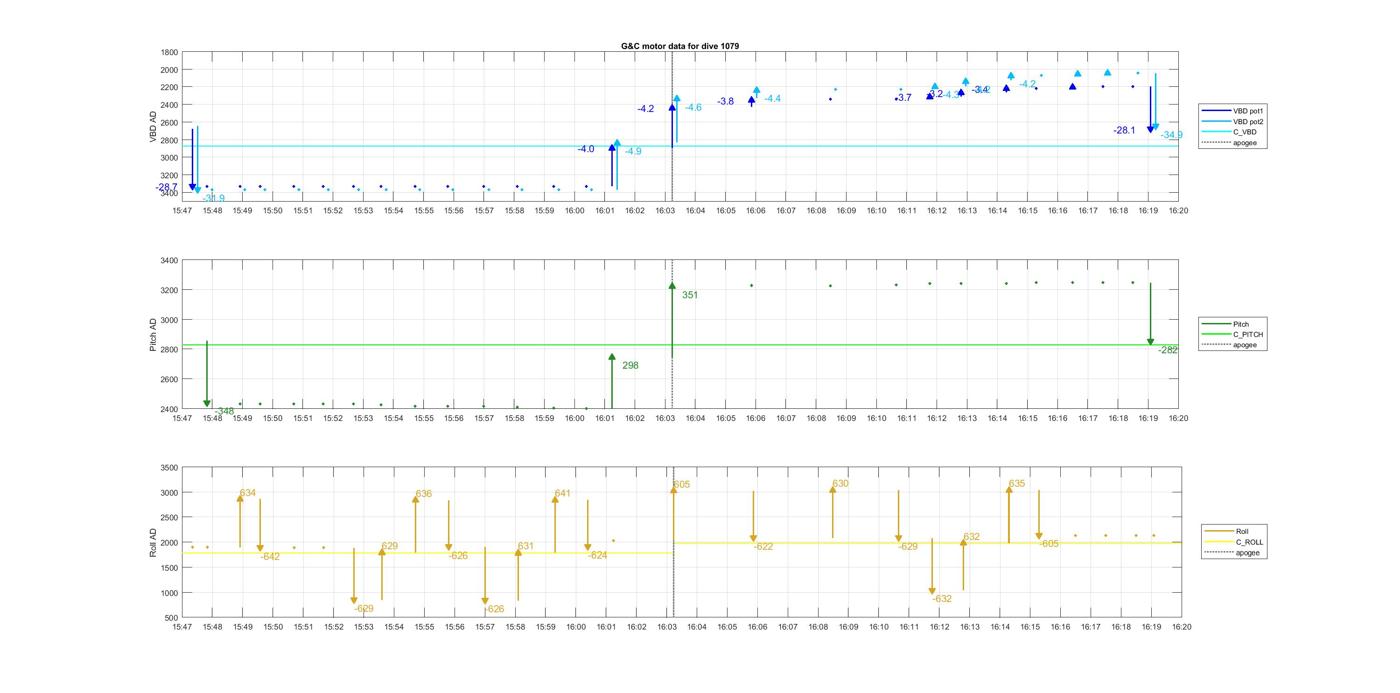
Task: Click the VBD value label '-4.4'
Action: [x=772, y=99]
